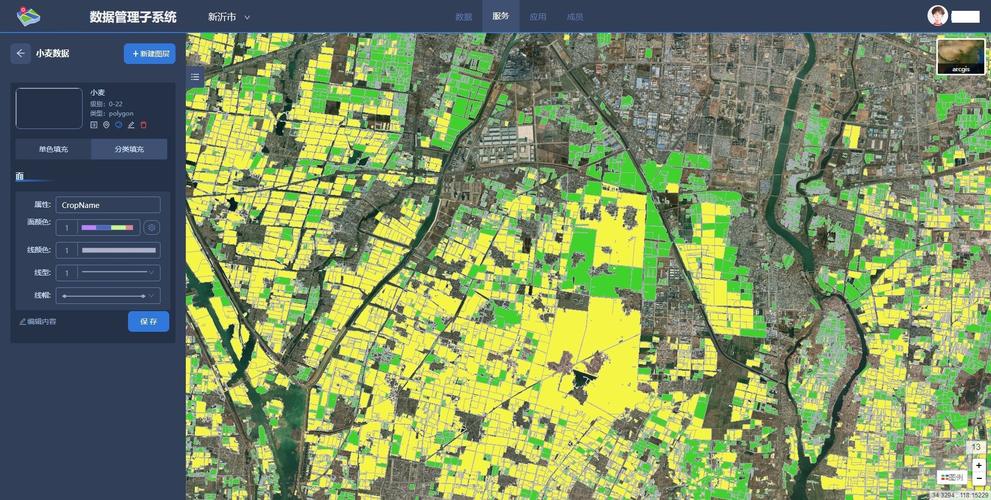Click the pencil edit icon for 小麦 layer

tap(131, 125)
